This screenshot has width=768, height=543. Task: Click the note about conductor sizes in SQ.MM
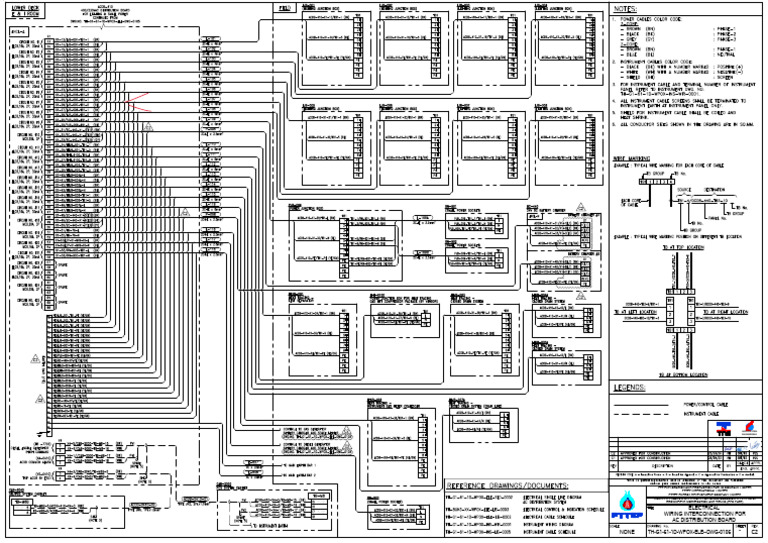click(687, 125)
